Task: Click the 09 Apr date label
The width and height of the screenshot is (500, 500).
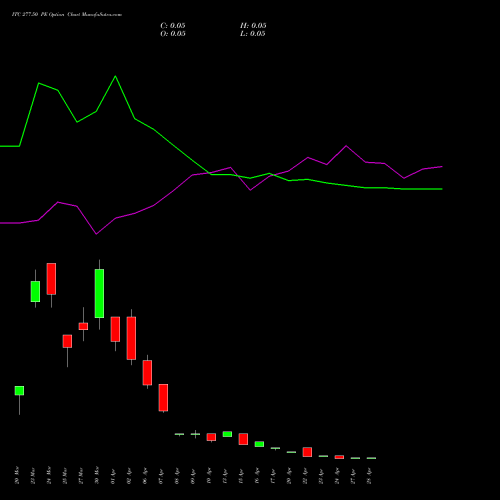Action: tap(193, 476)
